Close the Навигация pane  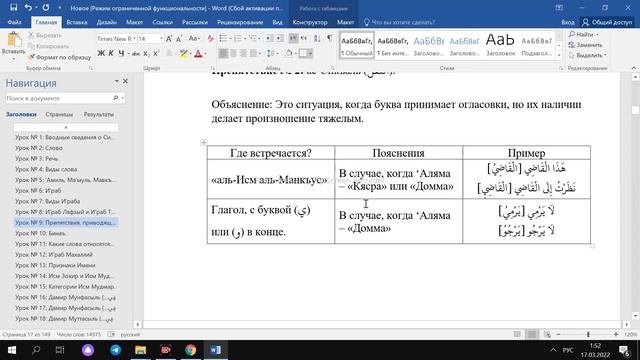(x=125, y=81)
